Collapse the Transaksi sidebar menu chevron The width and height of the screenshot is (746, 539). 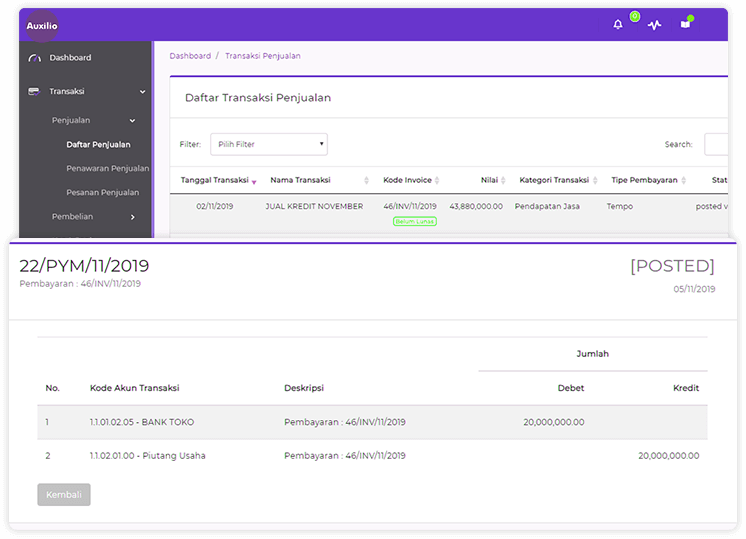coord(142,92)
